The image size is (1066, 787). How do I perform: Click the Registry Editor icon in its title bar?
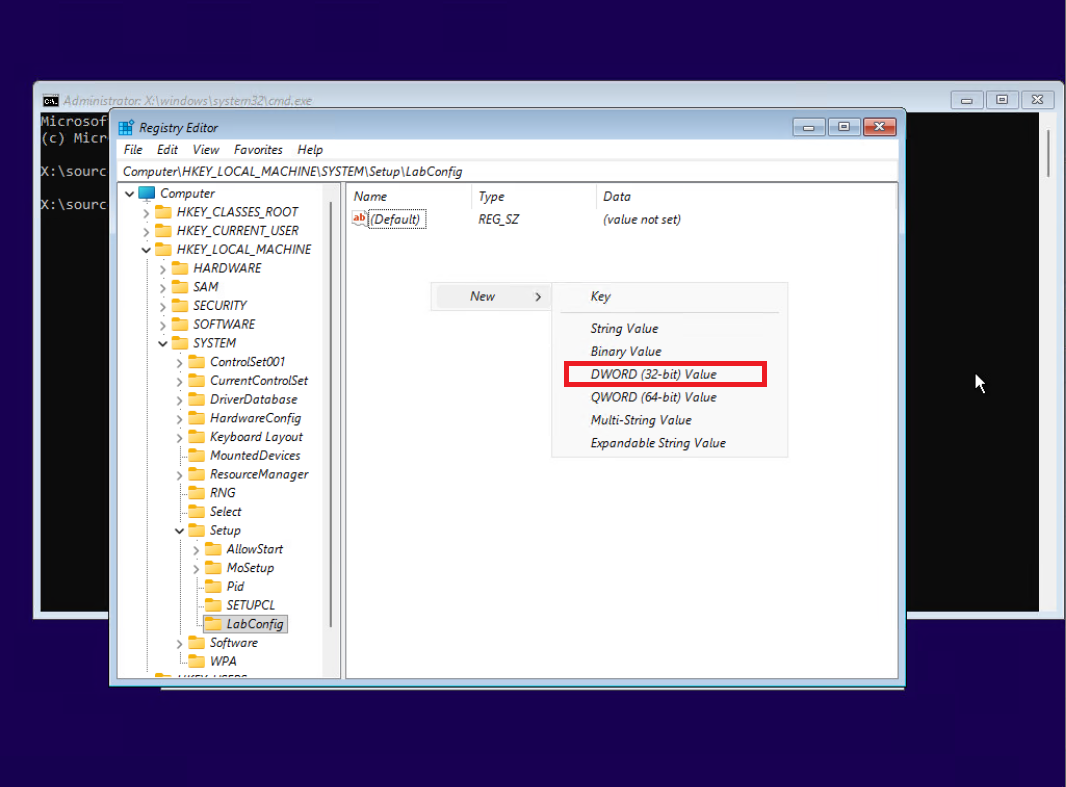click(x=125, y=127)
